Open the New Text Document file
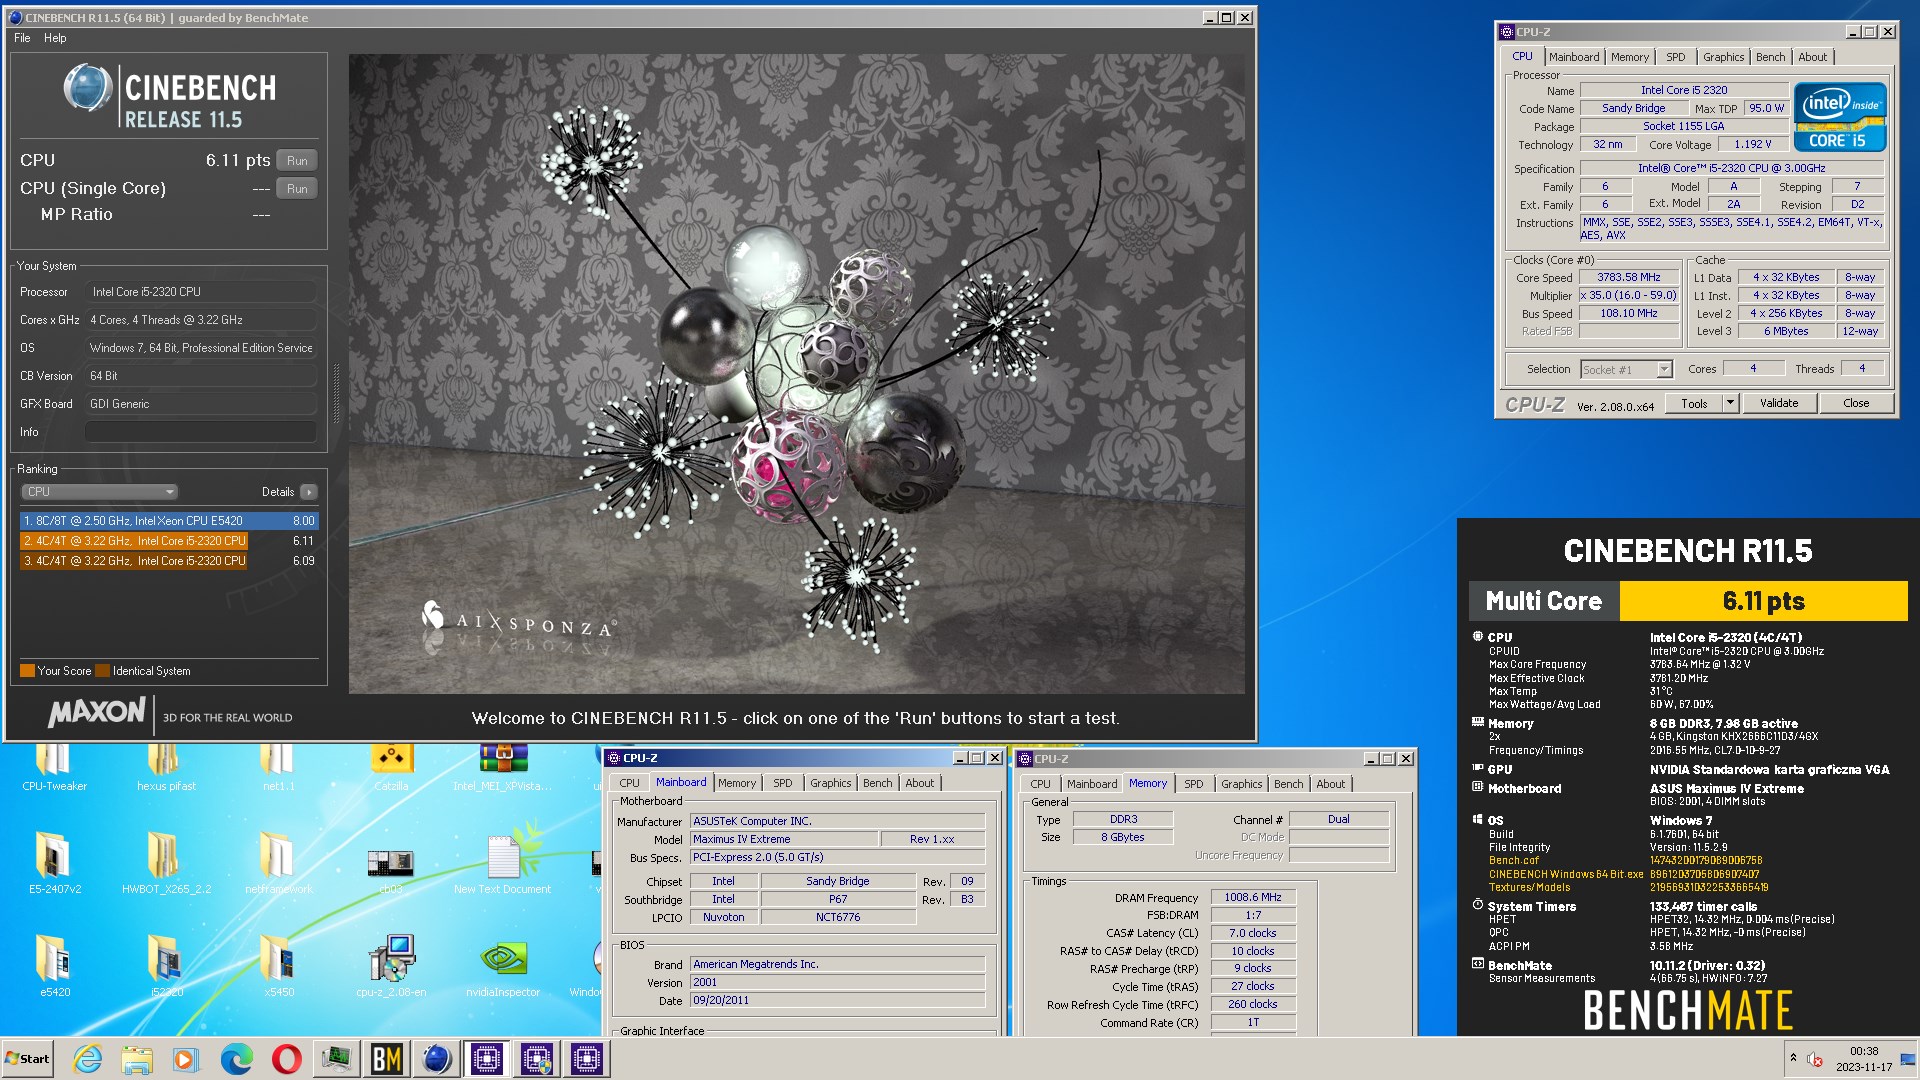 click(503, 864)
